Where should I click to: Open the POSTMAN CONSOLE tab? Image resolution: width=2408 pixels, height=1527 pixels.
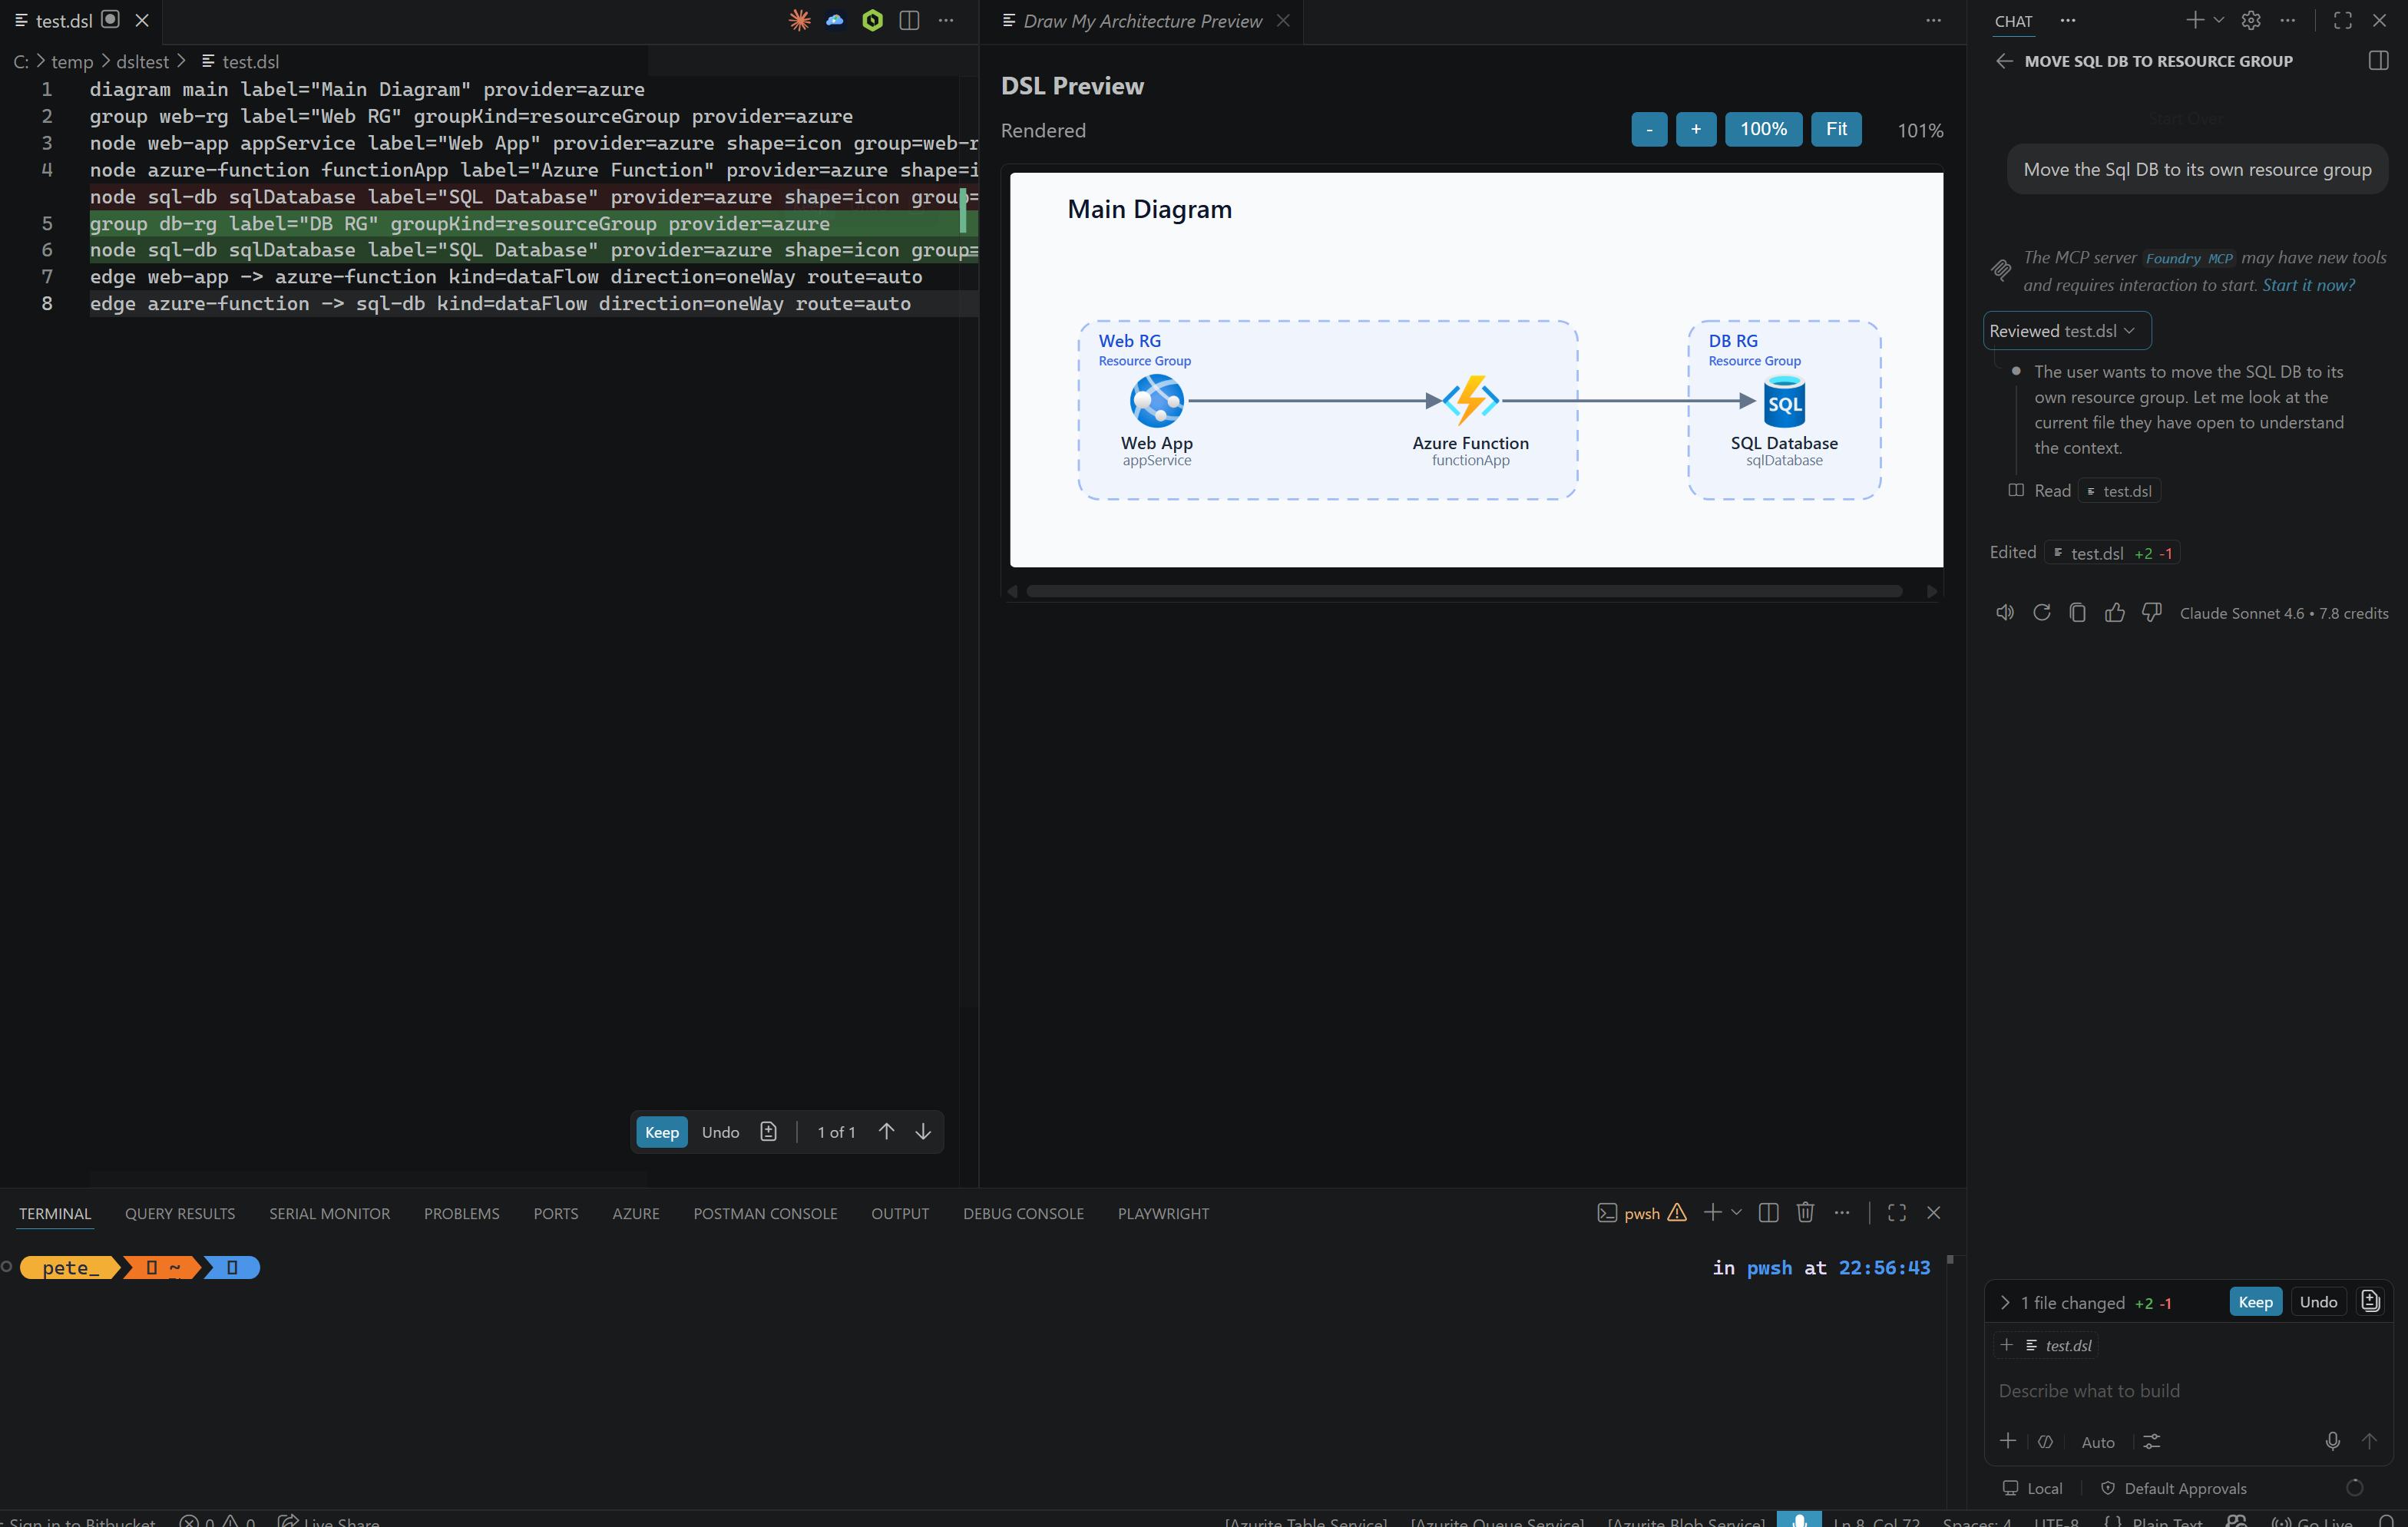pos(765,1213)
